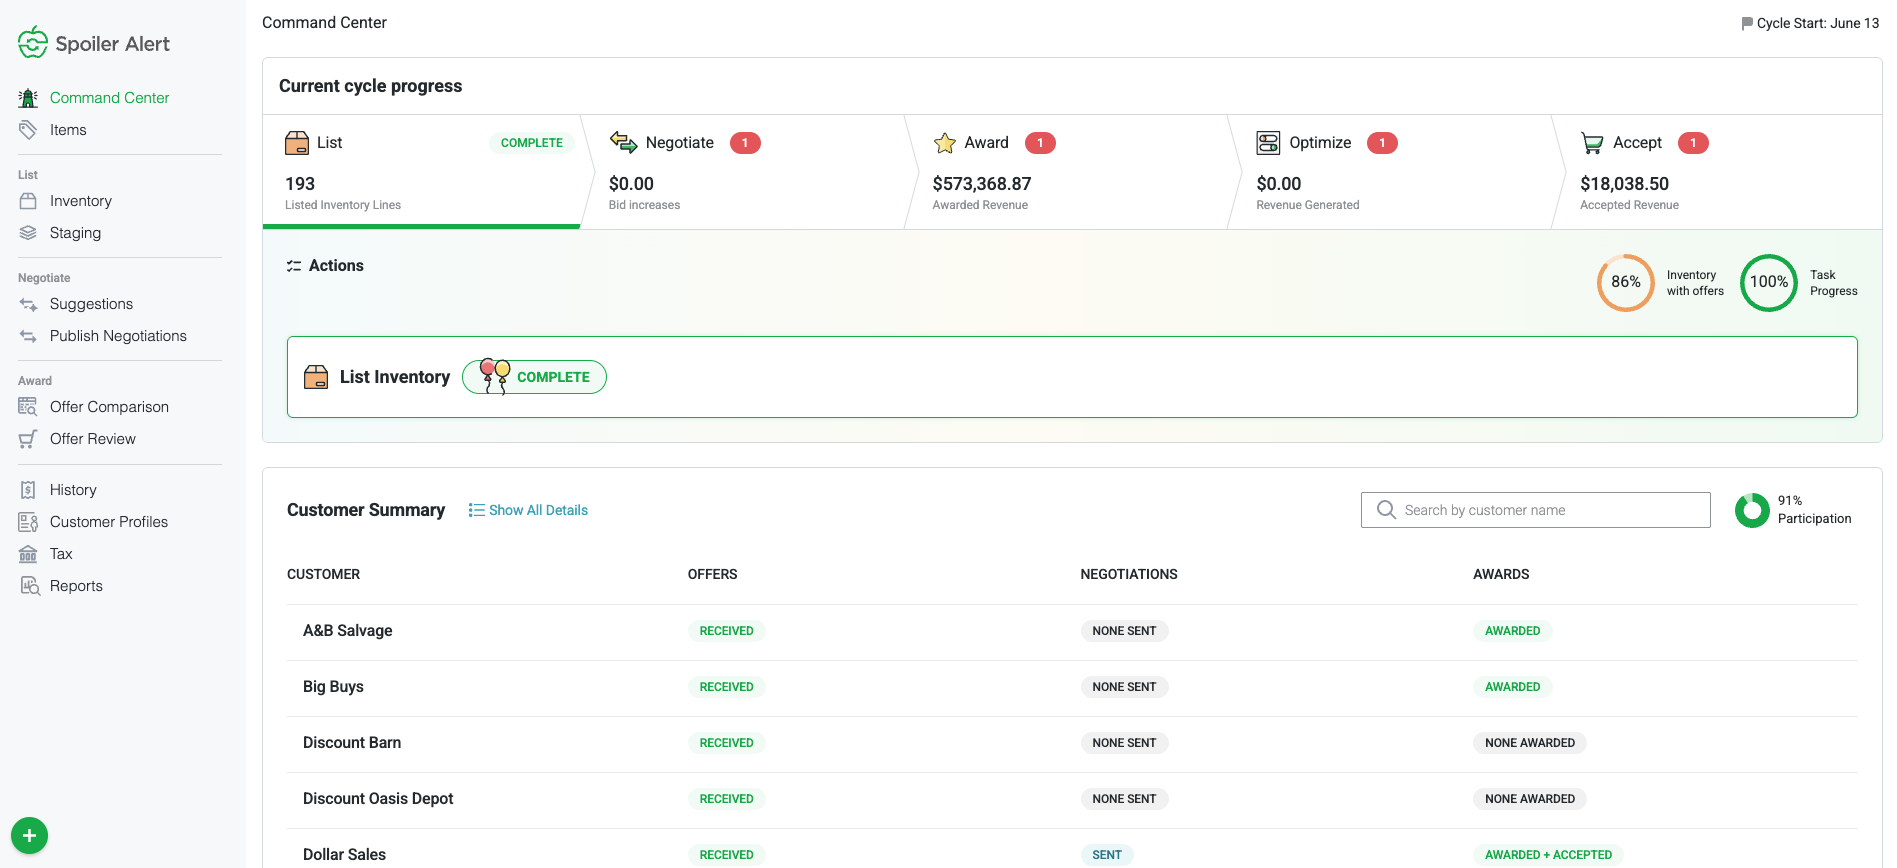1897x868 pixels.
Task: Click the Cycle Start flag icon
Action: [x=1747, y=23]
